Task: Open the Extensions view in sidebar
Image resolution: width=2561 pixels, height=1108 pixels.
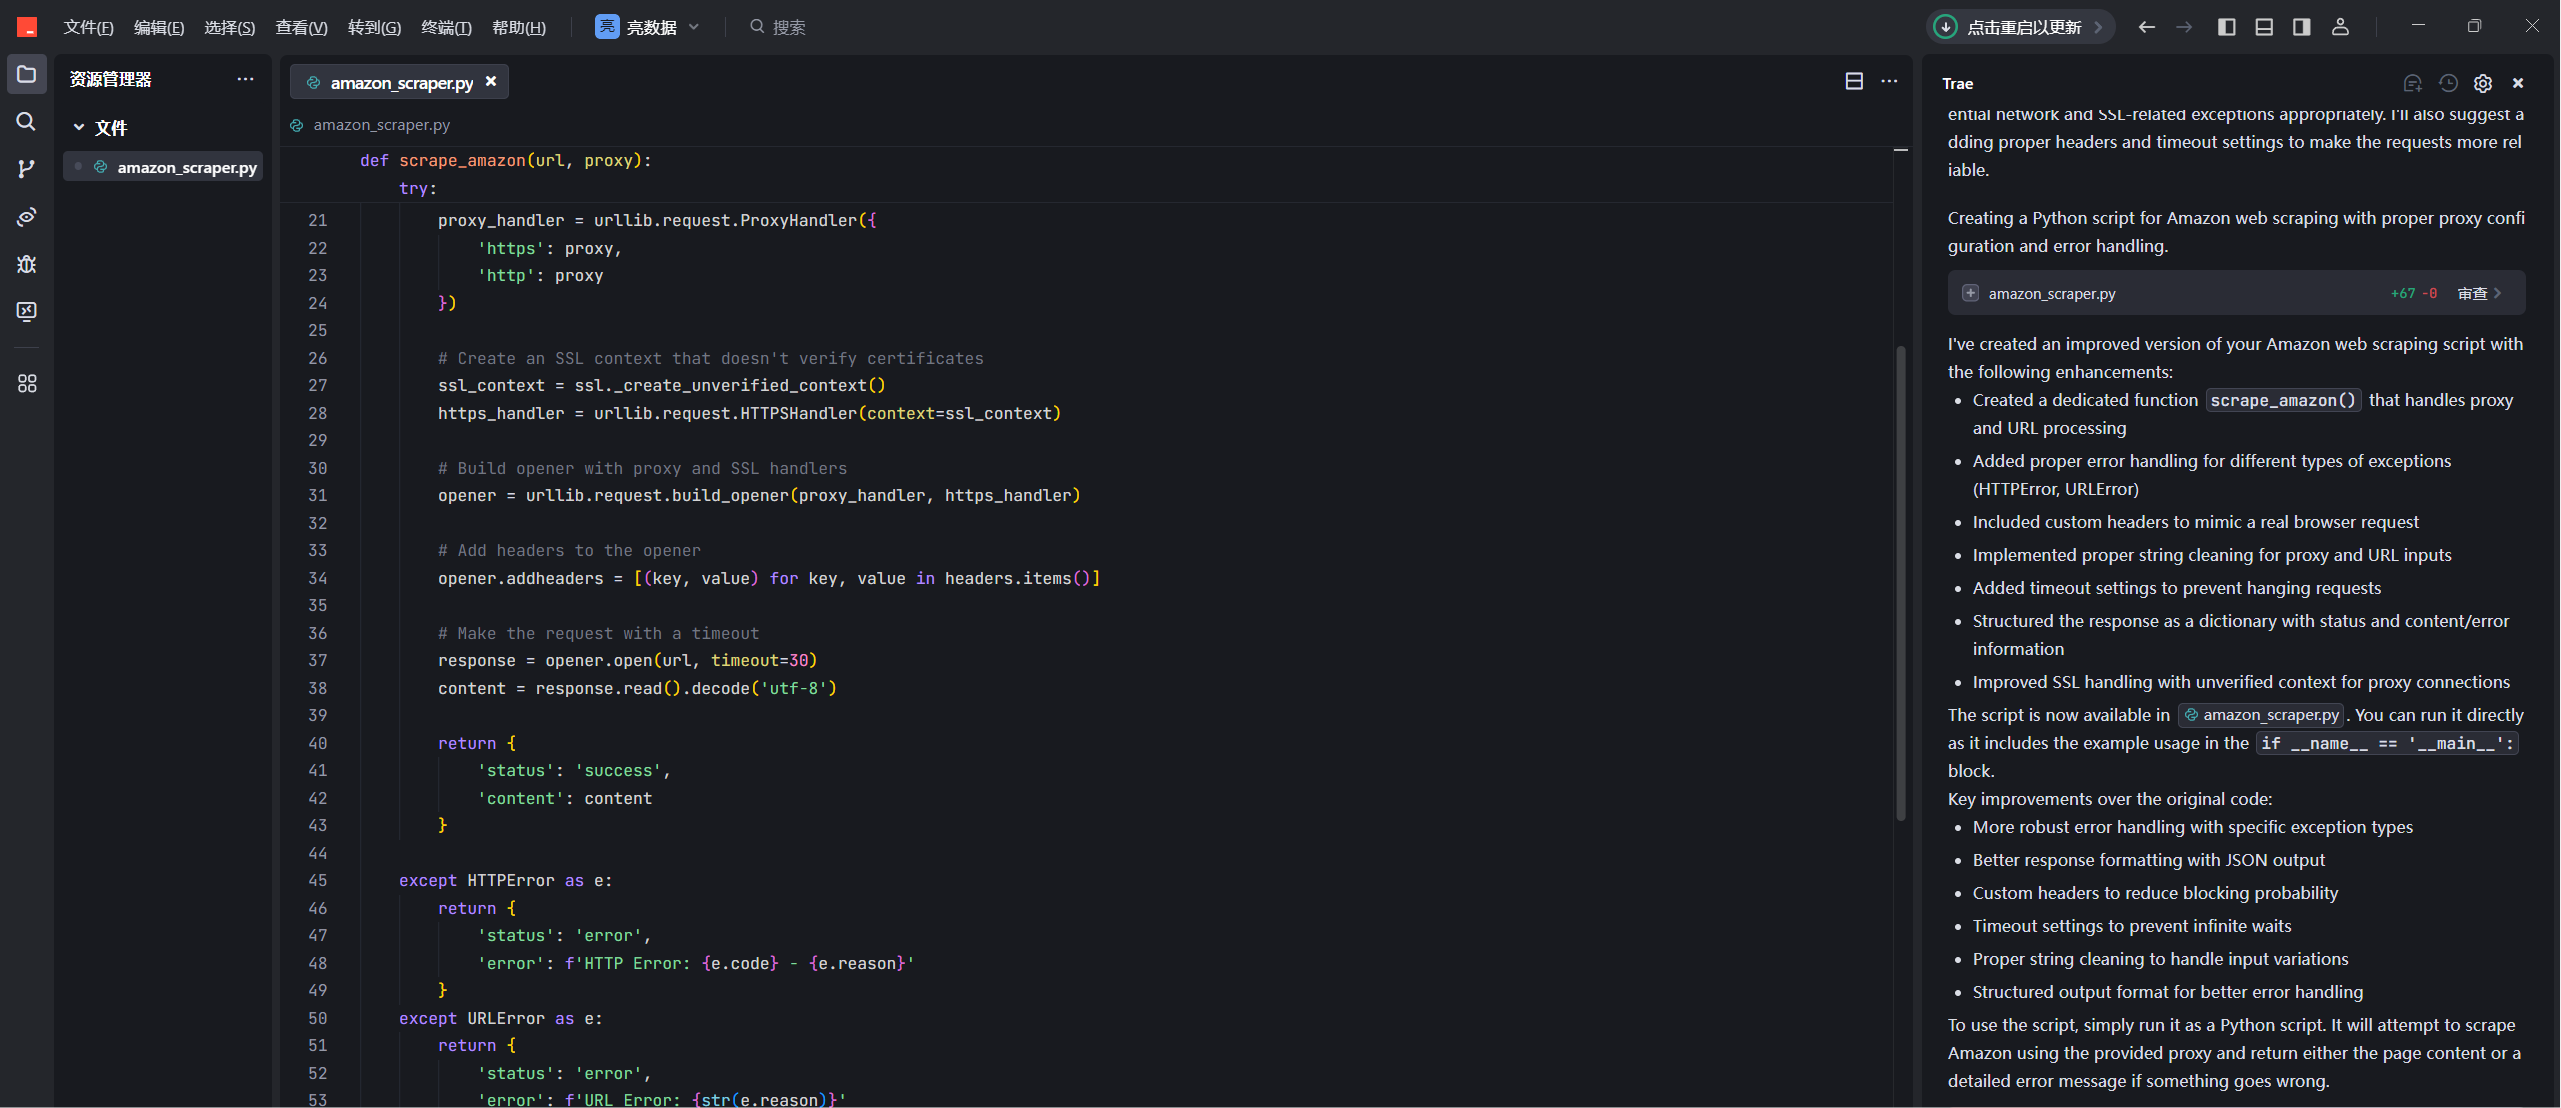Action: pos(26,384)
